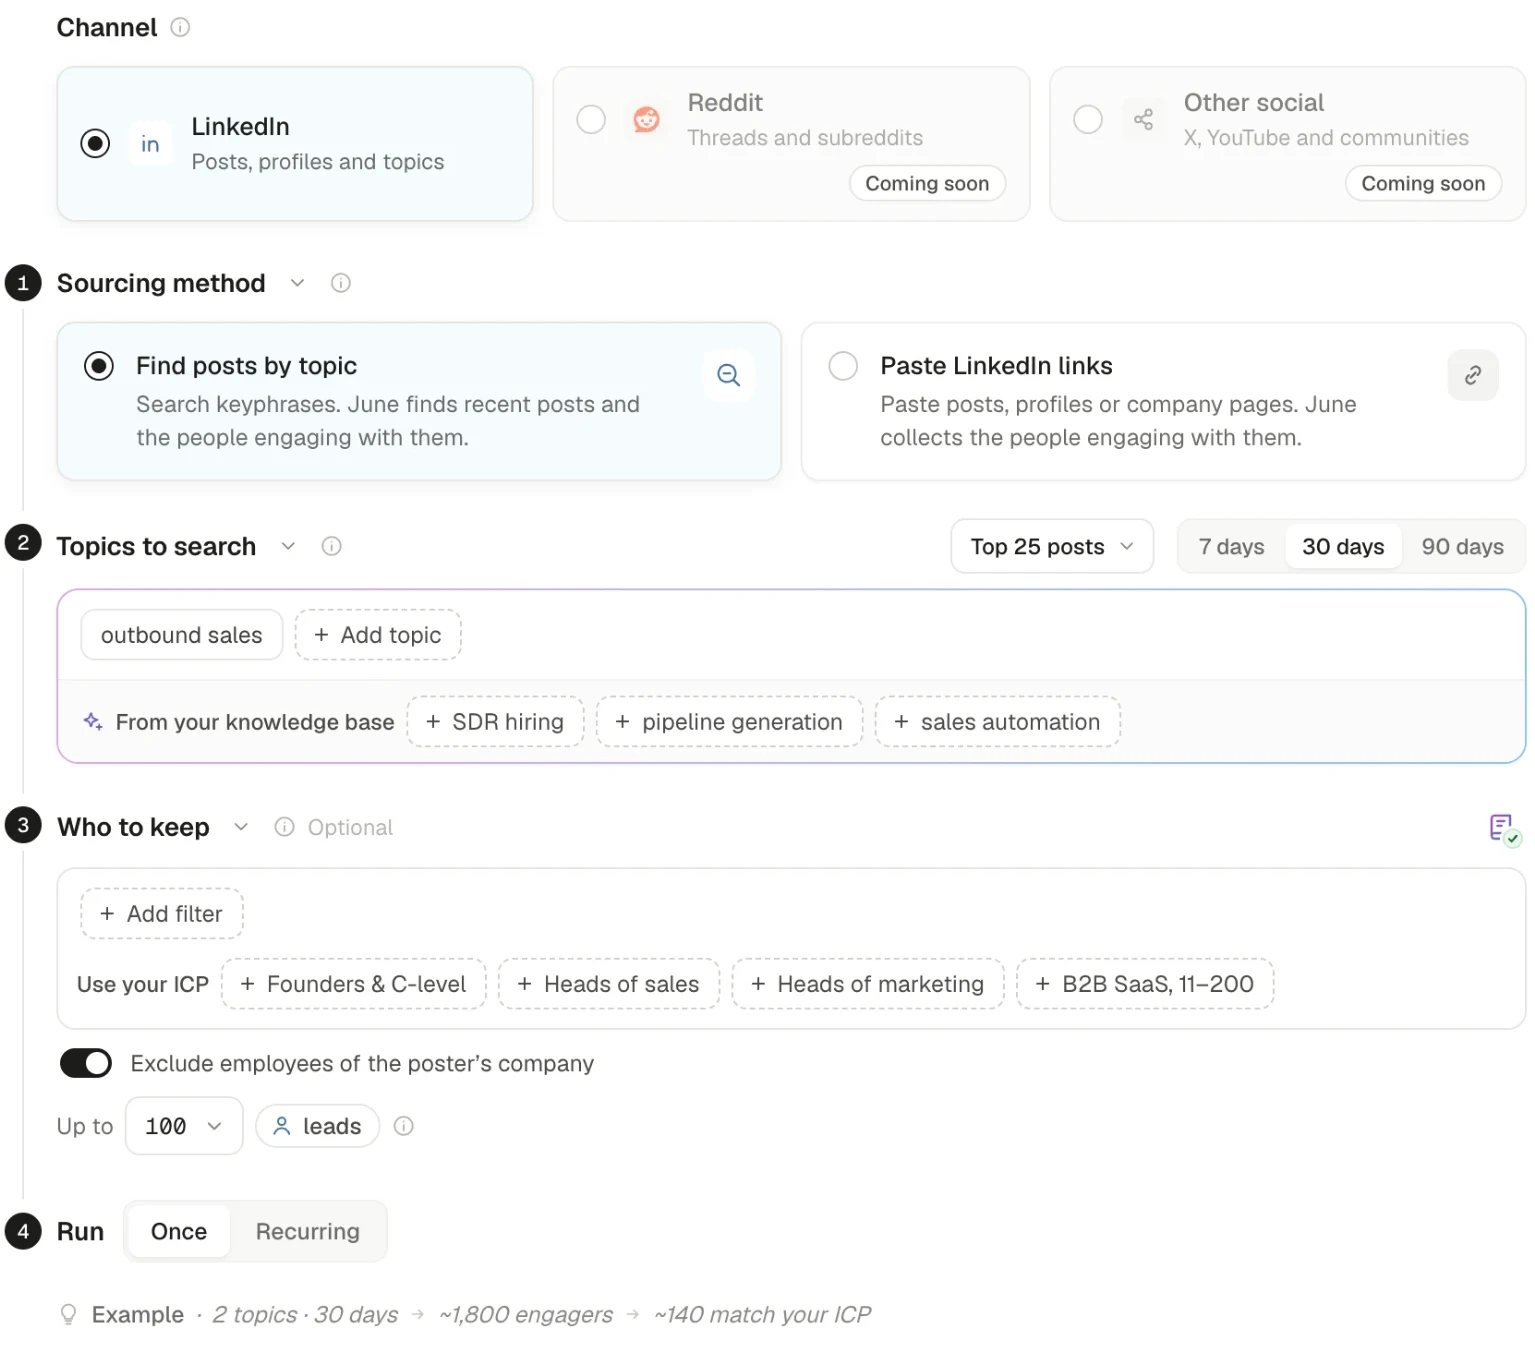Select the Other social radio button
This screenshot has width=1535, height=1350.
click(x=1088, y=120)
